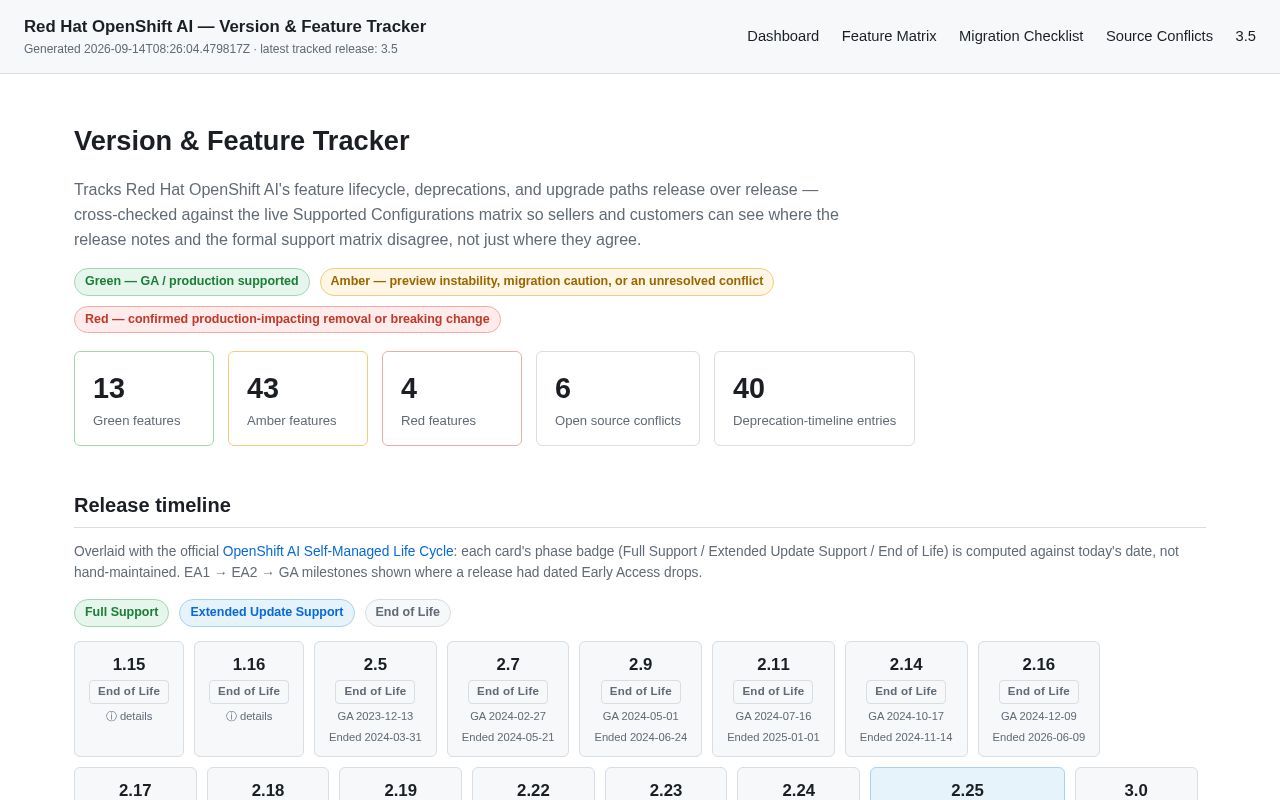This screenshot has width=1280, height=800.
Task: Select the 3.5 version link in header
Action: click(x=1245, y=36)
